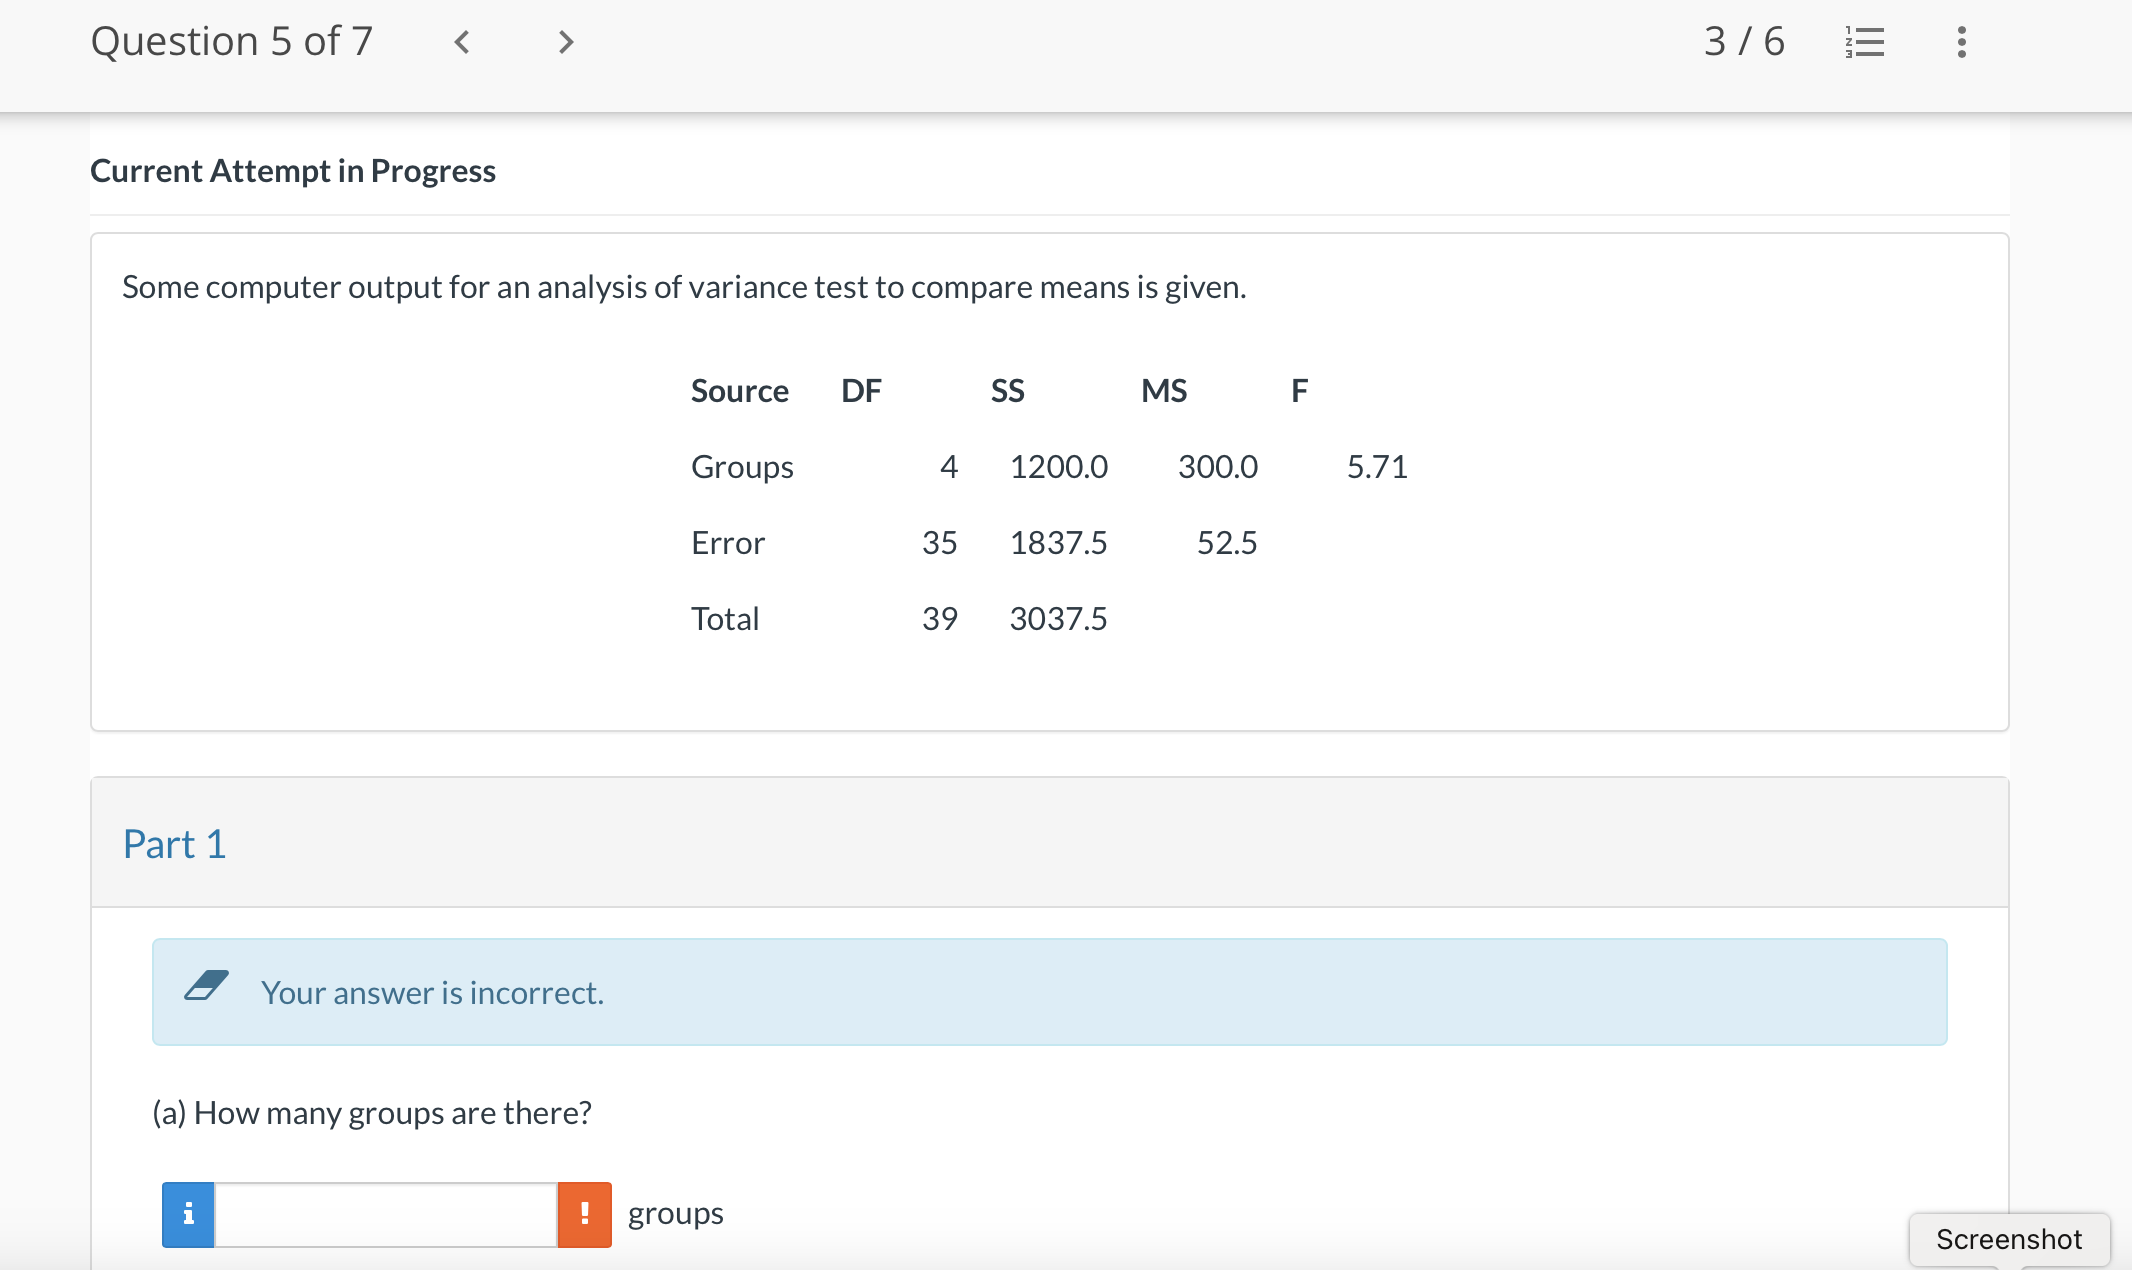
Task: Click the 'Your answer is incorrect' message
Action: click(x=432, y=993)
